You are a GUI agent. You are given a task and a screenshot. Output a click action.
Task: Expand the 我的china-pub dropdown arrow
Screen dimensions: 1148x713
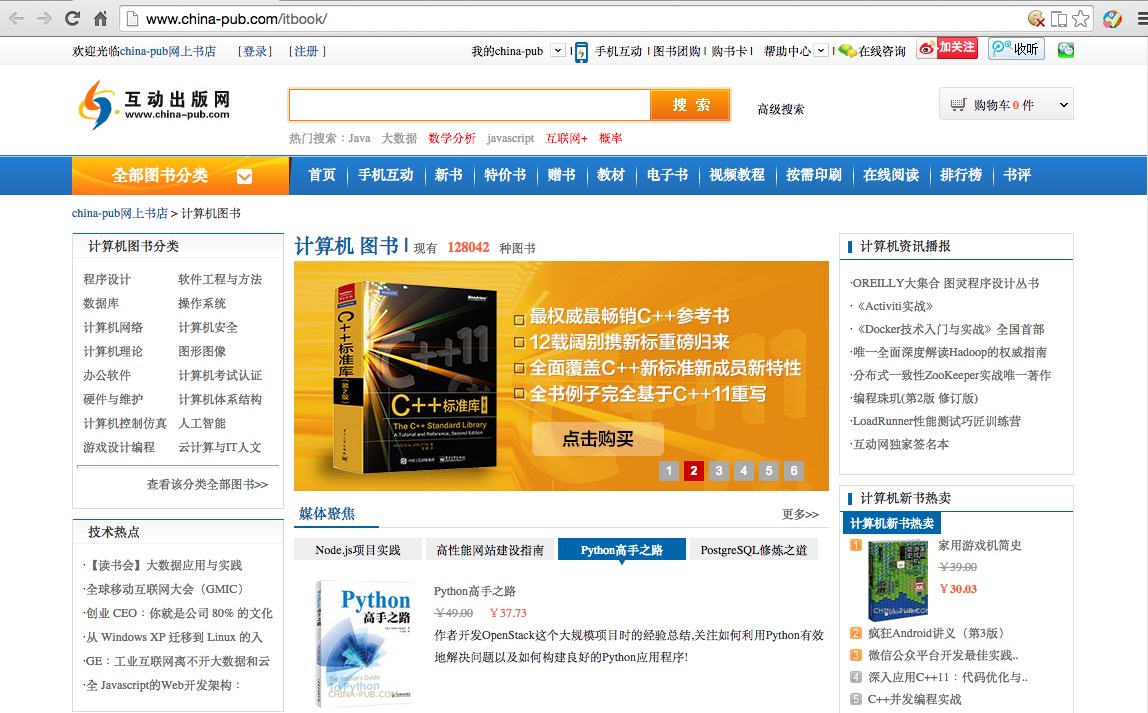click(558, 51)
